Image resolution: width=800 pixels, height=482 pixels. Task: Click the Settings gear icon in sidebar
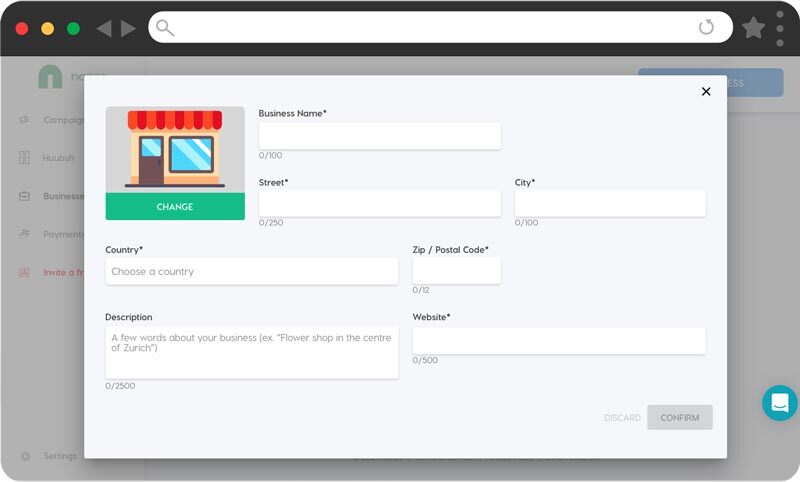point(24,456)
